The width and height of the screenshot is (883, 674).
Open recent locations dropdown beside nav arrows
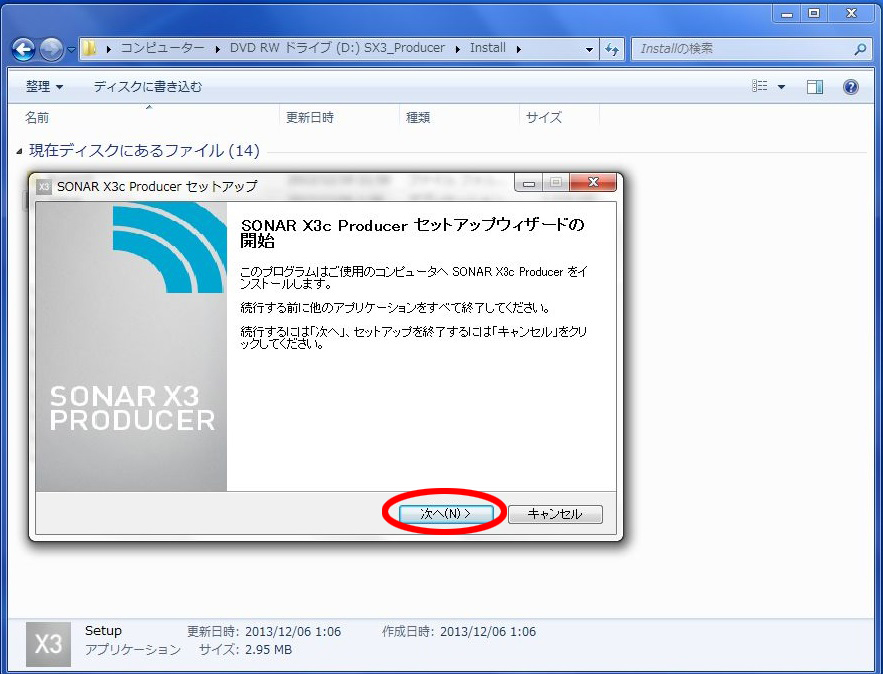pos(72,50)
